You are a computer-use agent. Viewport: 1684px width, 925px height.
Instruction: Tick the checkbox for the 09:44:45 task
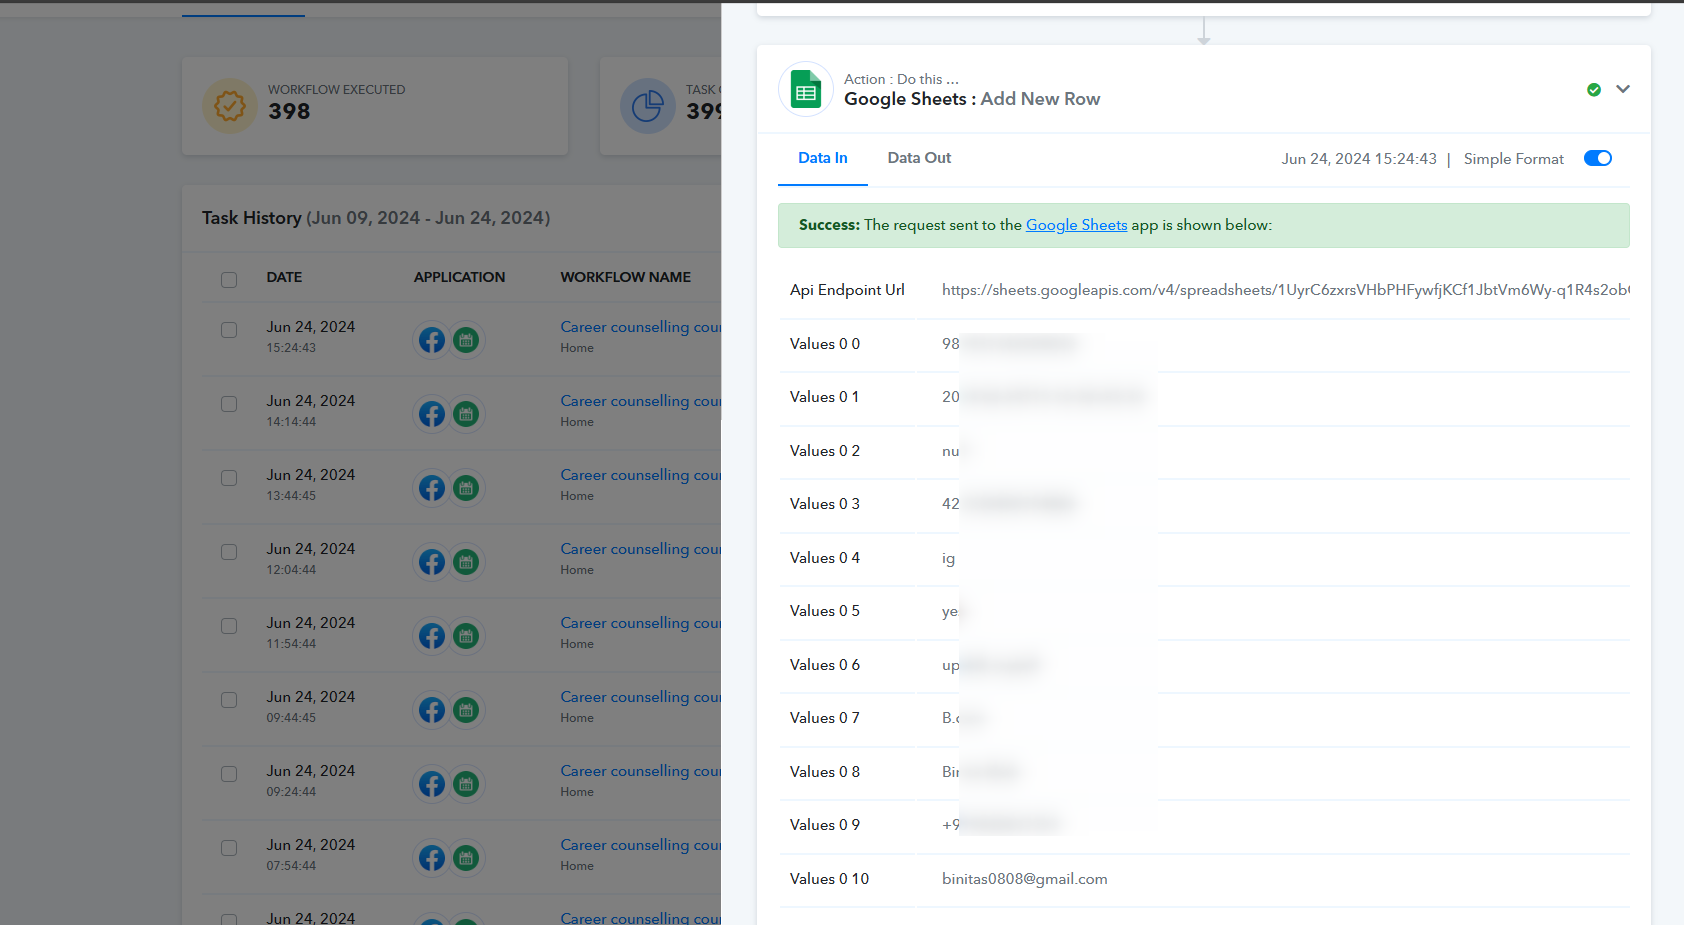229,700
